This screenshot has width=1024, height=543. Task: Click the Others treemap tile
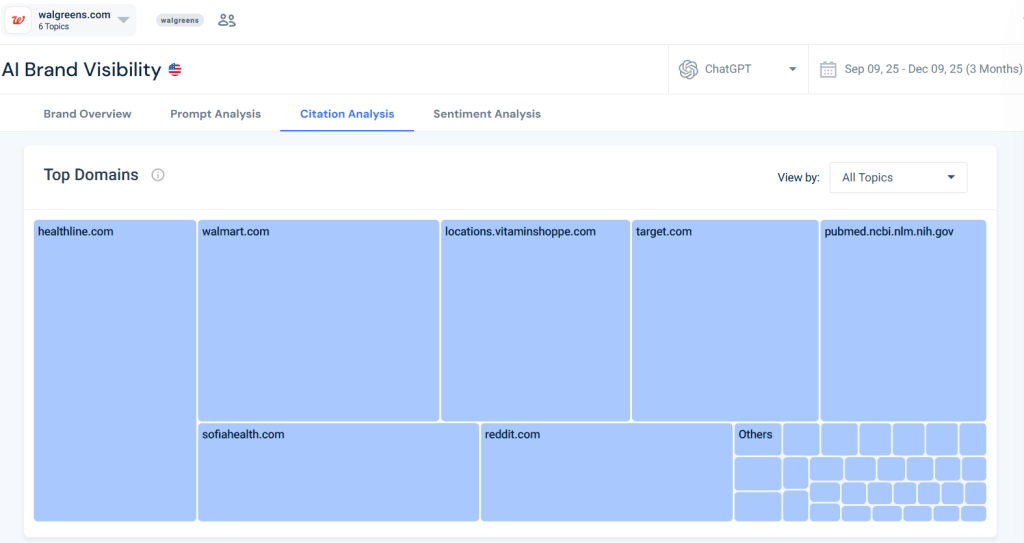click(757, 439)
